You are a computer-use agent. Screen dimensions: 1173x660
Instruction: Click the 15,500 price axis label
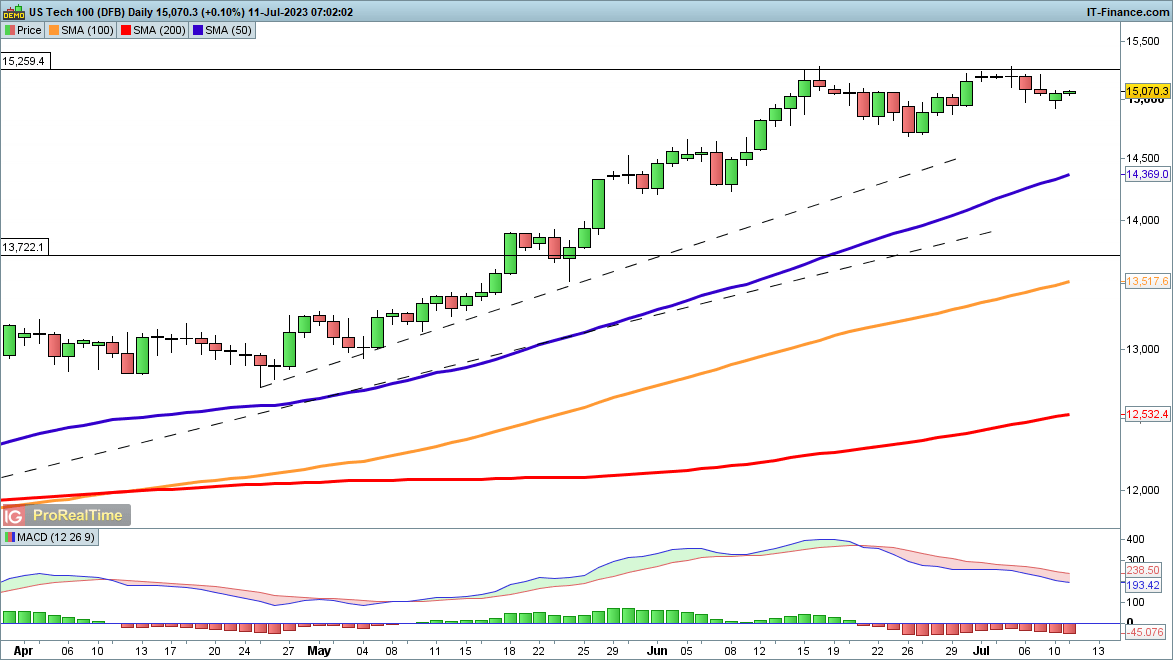point(1143,41)
